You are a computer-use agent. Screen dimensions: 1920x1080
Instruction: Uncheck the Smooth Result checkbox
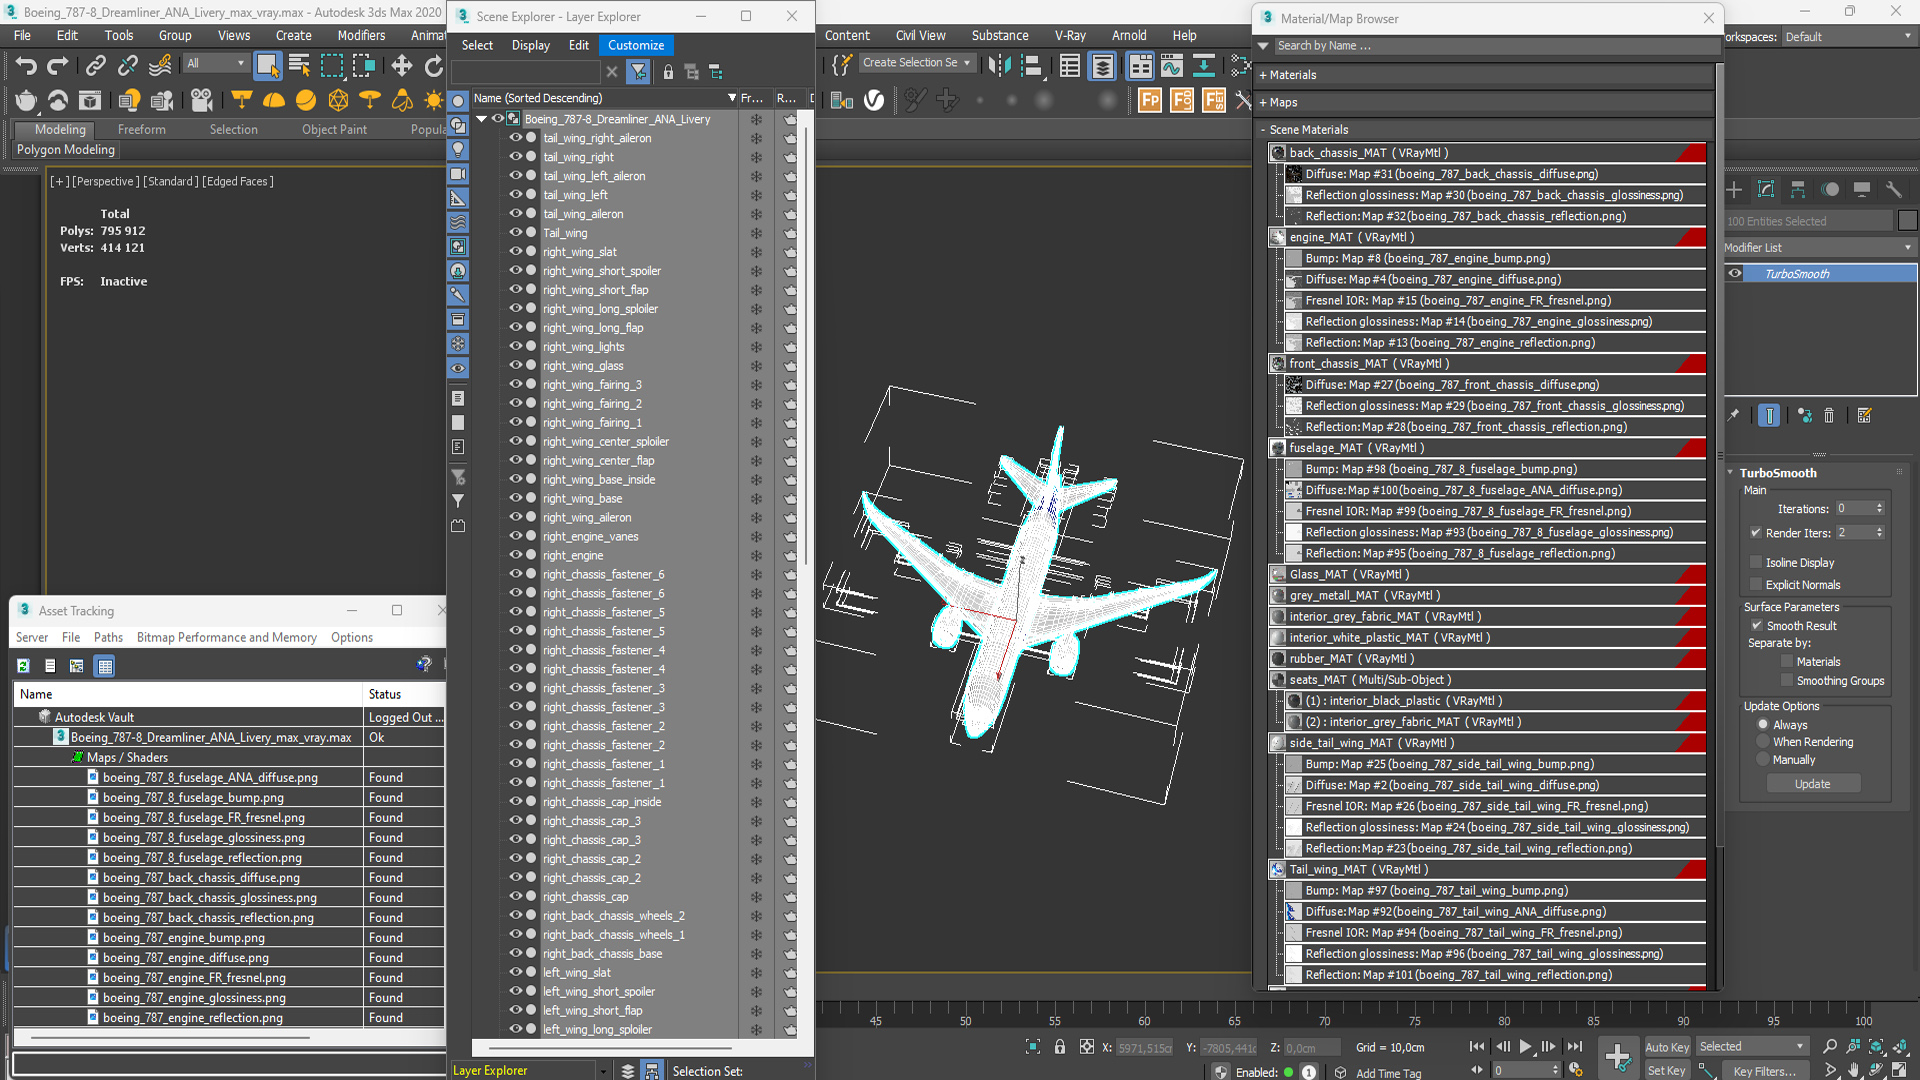click(1756, 626)
